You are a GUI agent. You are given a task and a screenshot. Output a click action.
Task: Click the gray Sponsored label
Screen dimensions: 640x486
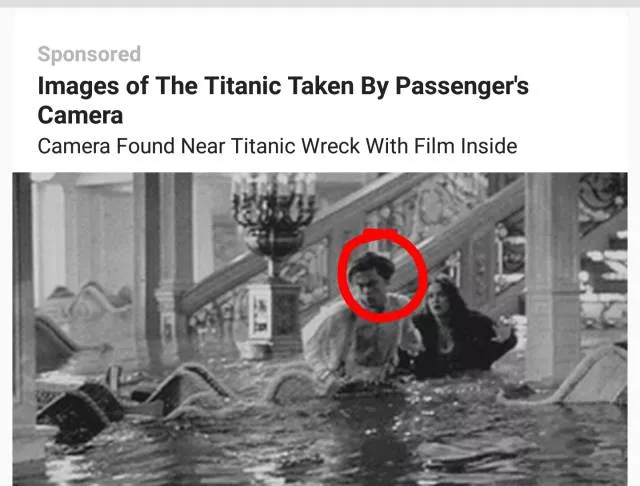[89, 54]
